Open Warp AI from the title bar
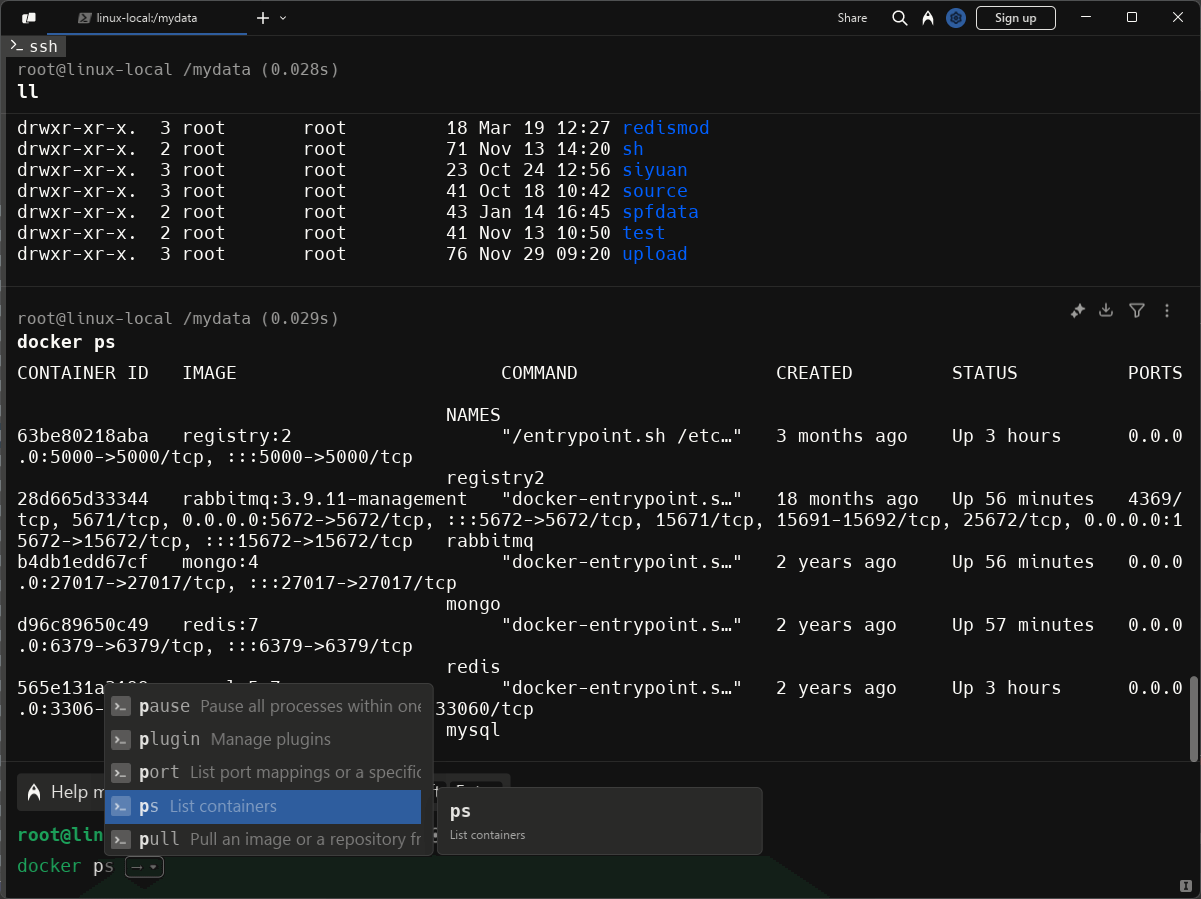1201x899 pixels. click(x=928, y=18)
